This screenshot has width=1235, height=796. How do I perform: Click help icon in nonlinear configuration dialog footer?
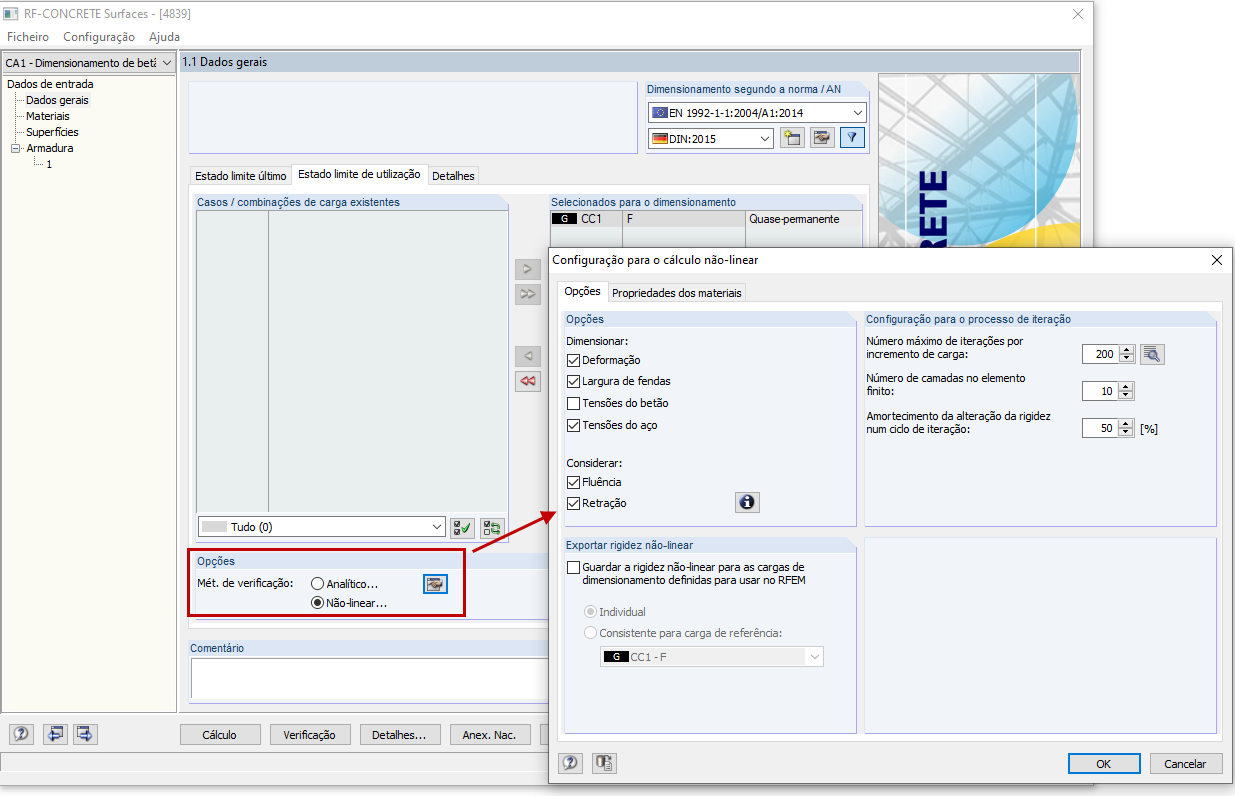(570, 763)
